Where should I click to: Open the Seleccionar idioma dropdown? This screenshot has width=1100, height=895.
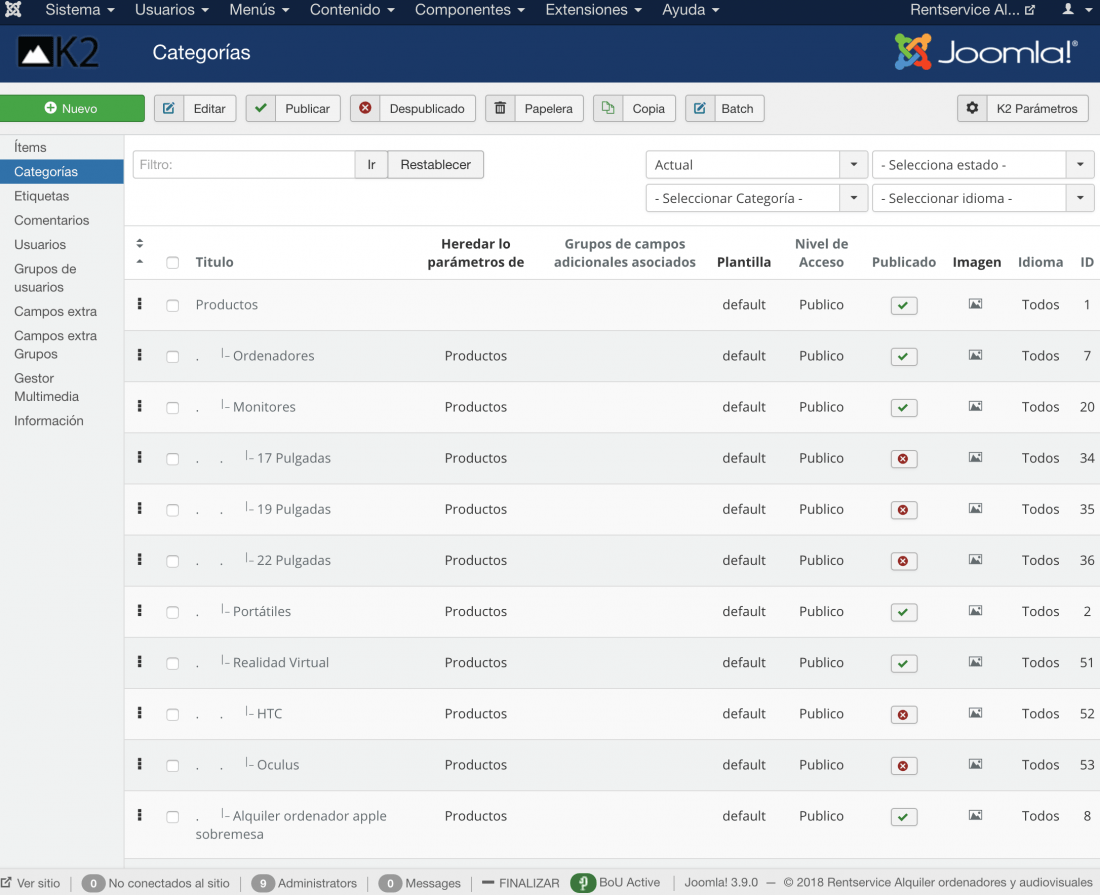click(983, 198)
